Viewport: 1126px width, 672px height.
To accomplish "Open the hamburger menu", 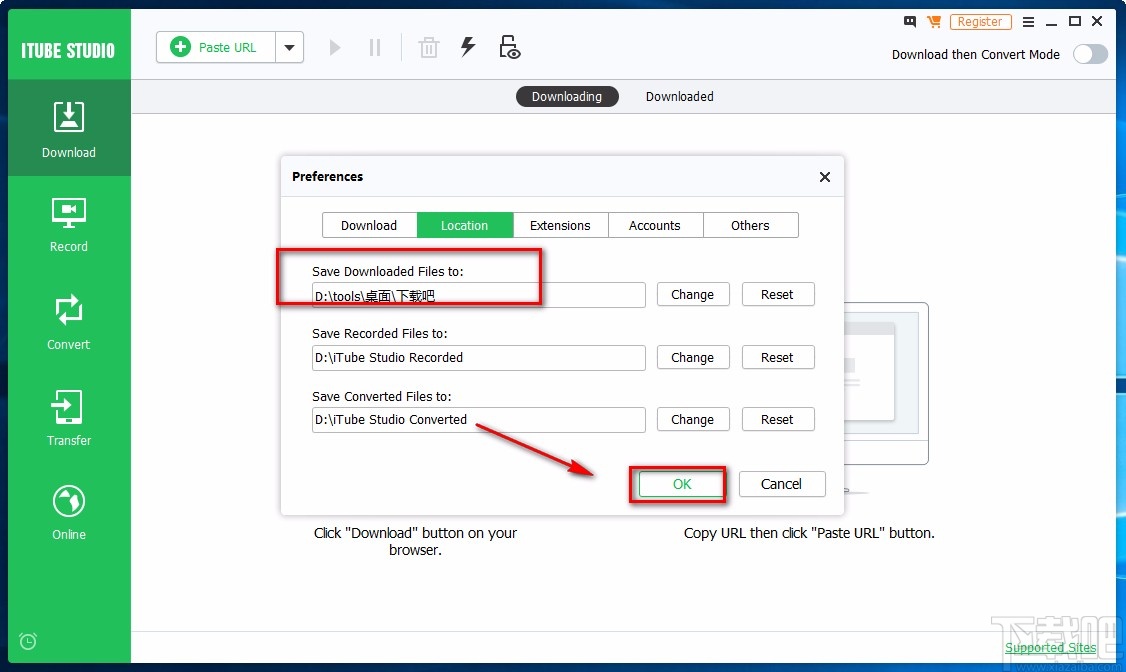I will [x=1028, y=21].
